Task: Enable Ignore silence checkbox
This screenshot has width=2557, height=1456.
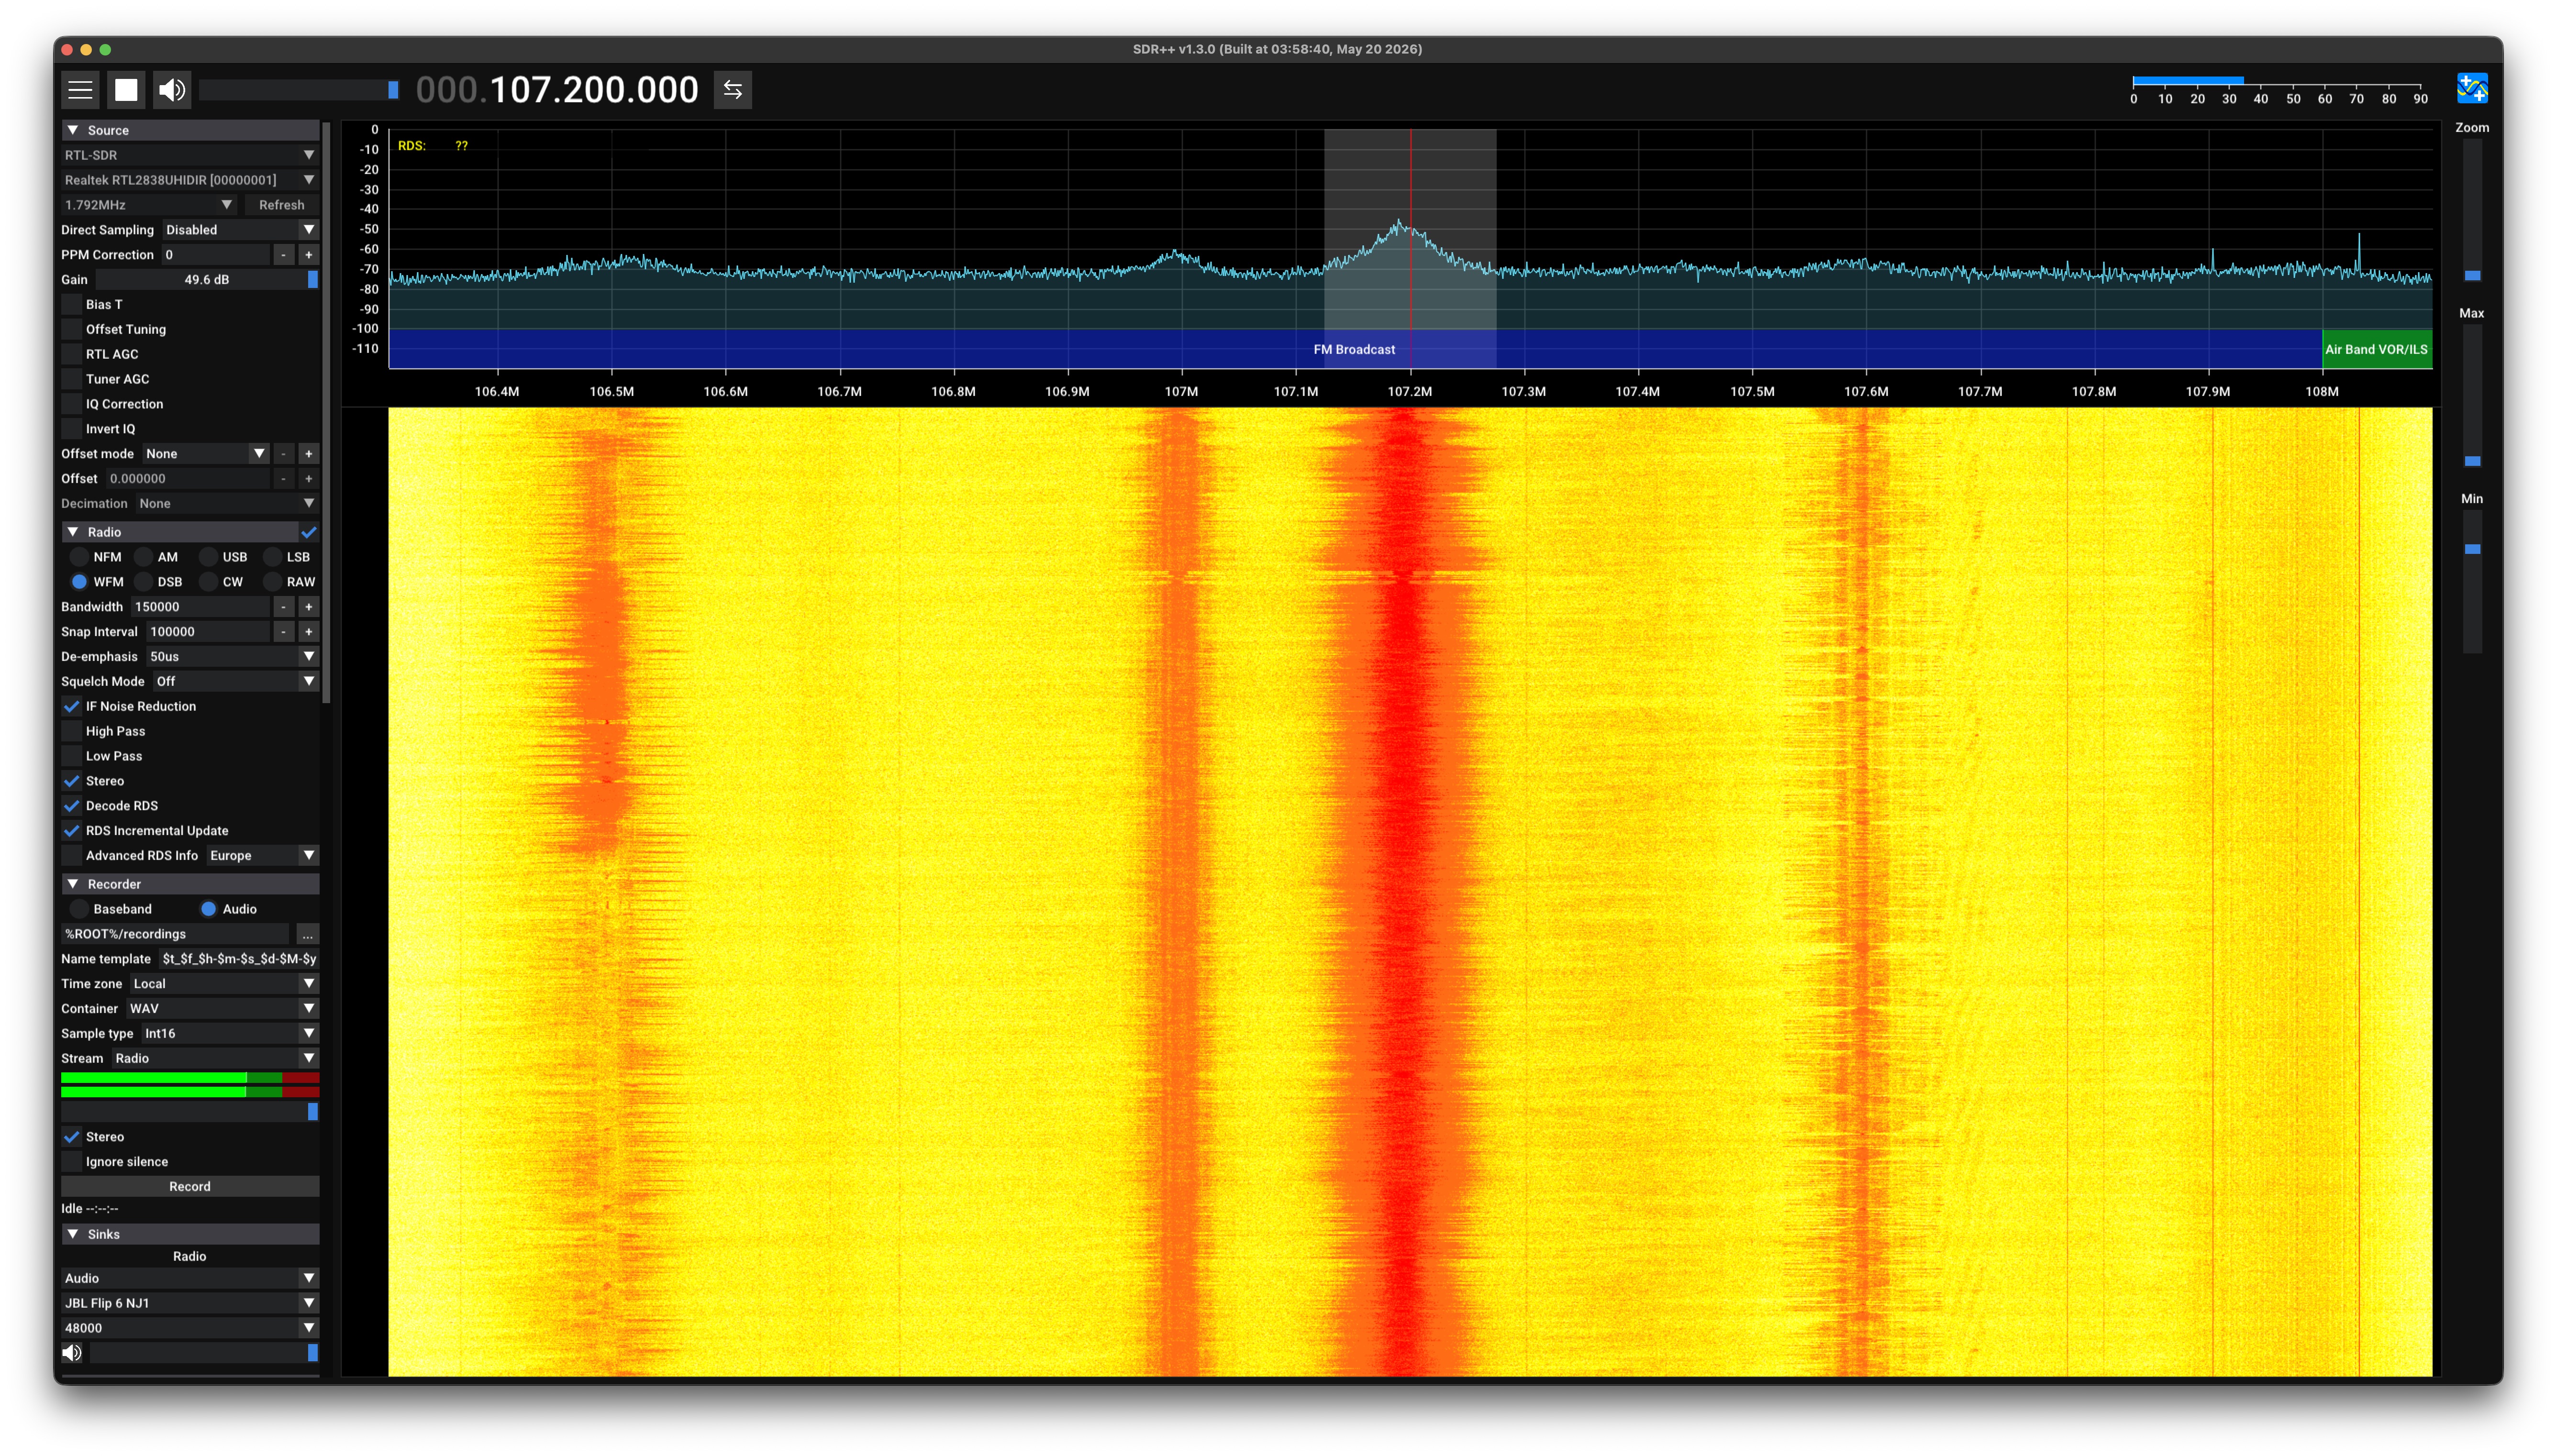Action: coord(71,1162)
